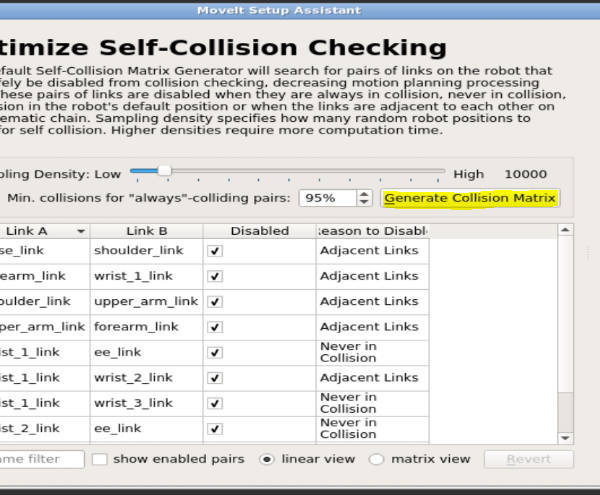Sort by the Link A column header
The image size is (600, 495).
(x=44, y=231)
